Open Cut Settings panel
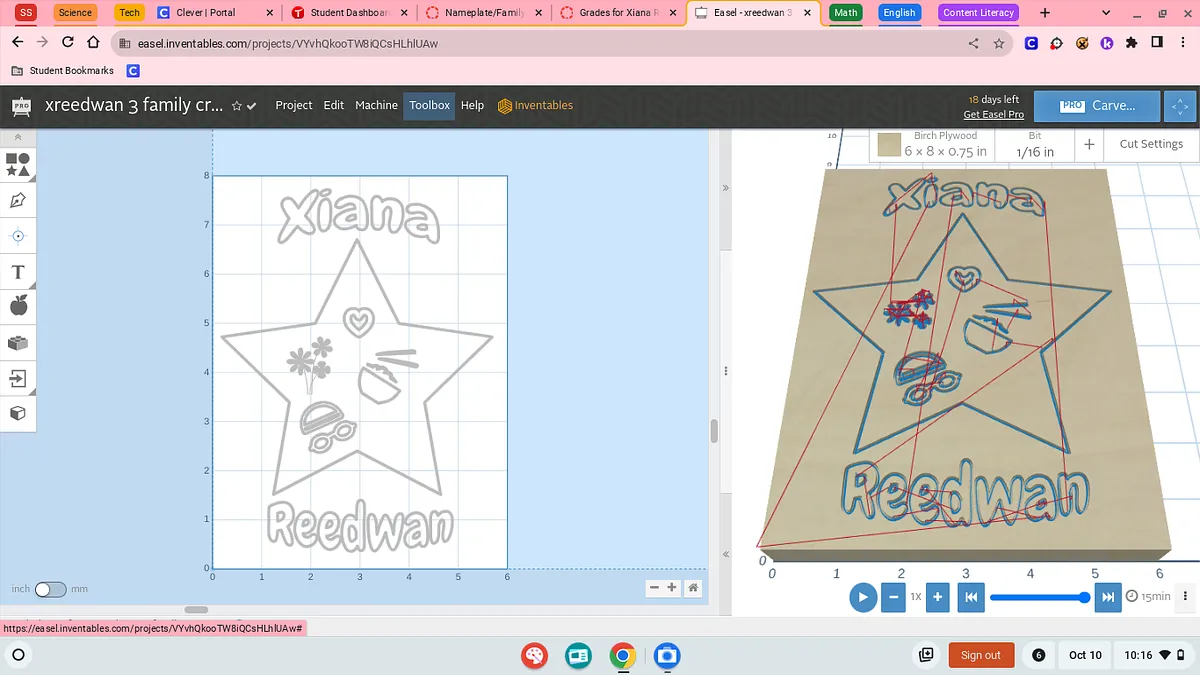Screen dimensions: 1200x675 1151,144
